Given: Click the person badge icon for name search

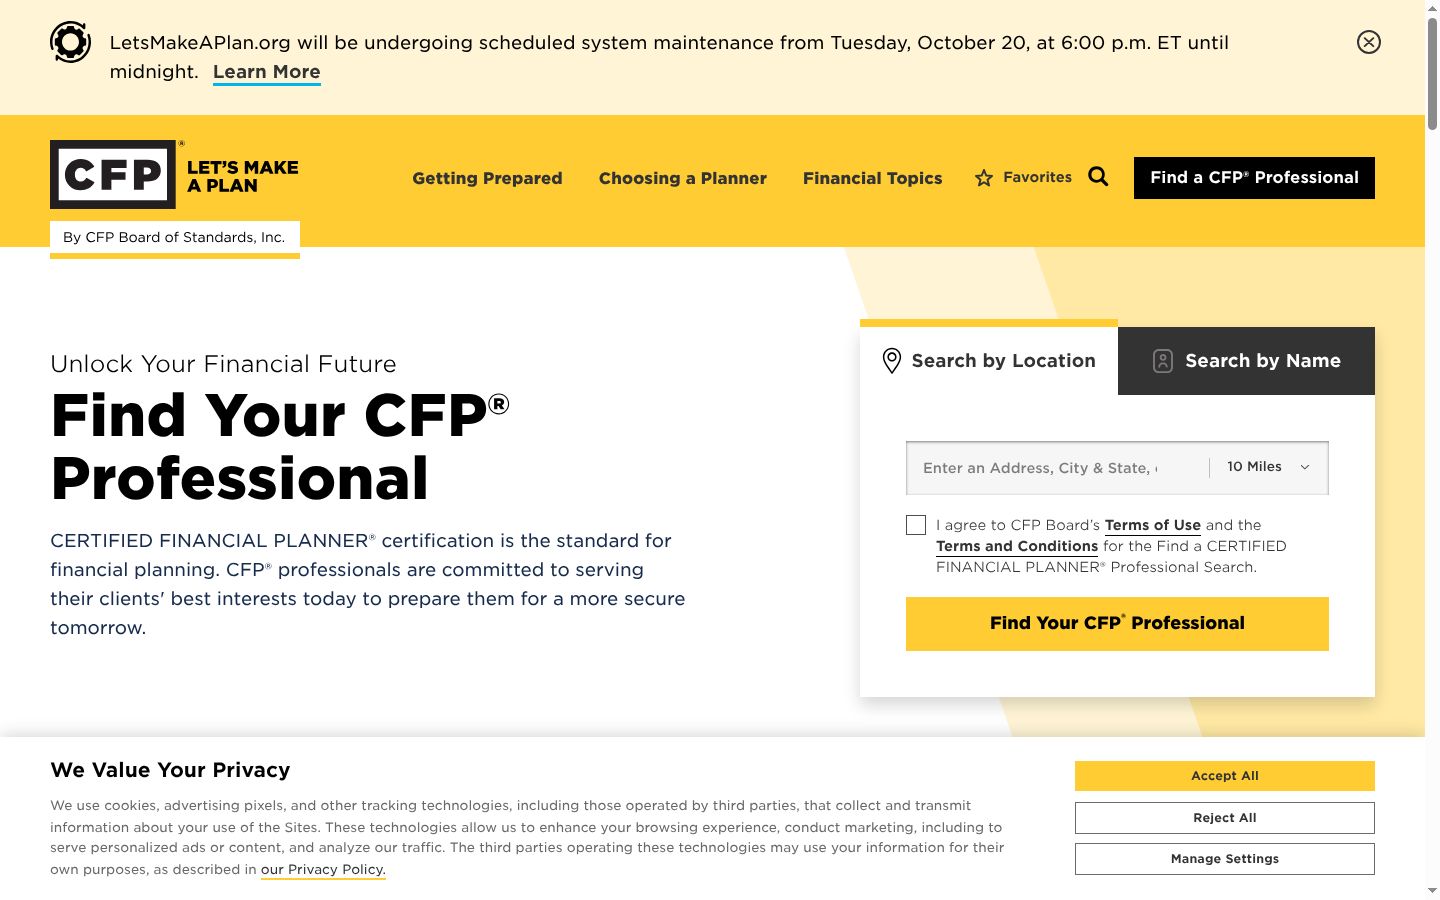Looking at the screenshot, I should click(1162, 361).
